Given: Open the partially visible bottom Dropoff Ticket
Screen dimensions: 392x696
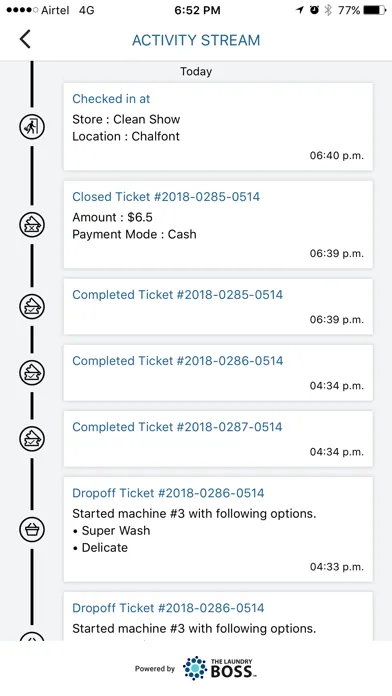Looking at the screenshot, I should pos(218,616).
